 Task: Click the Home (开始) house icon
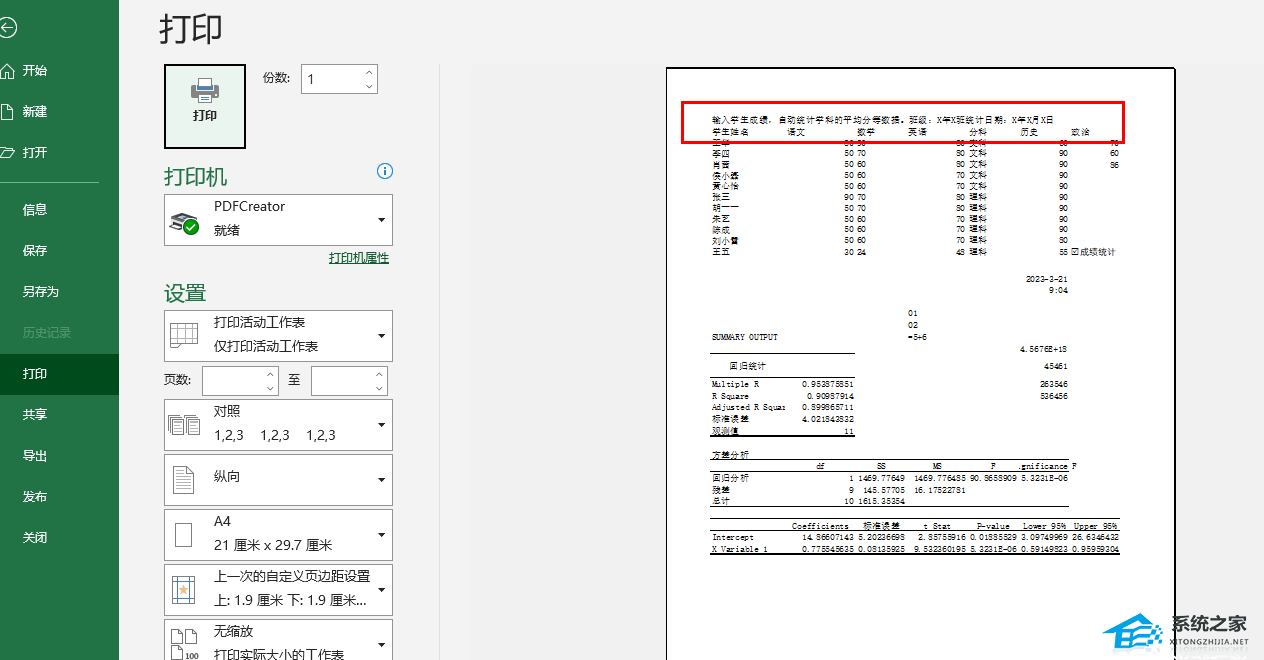[8, 71]
